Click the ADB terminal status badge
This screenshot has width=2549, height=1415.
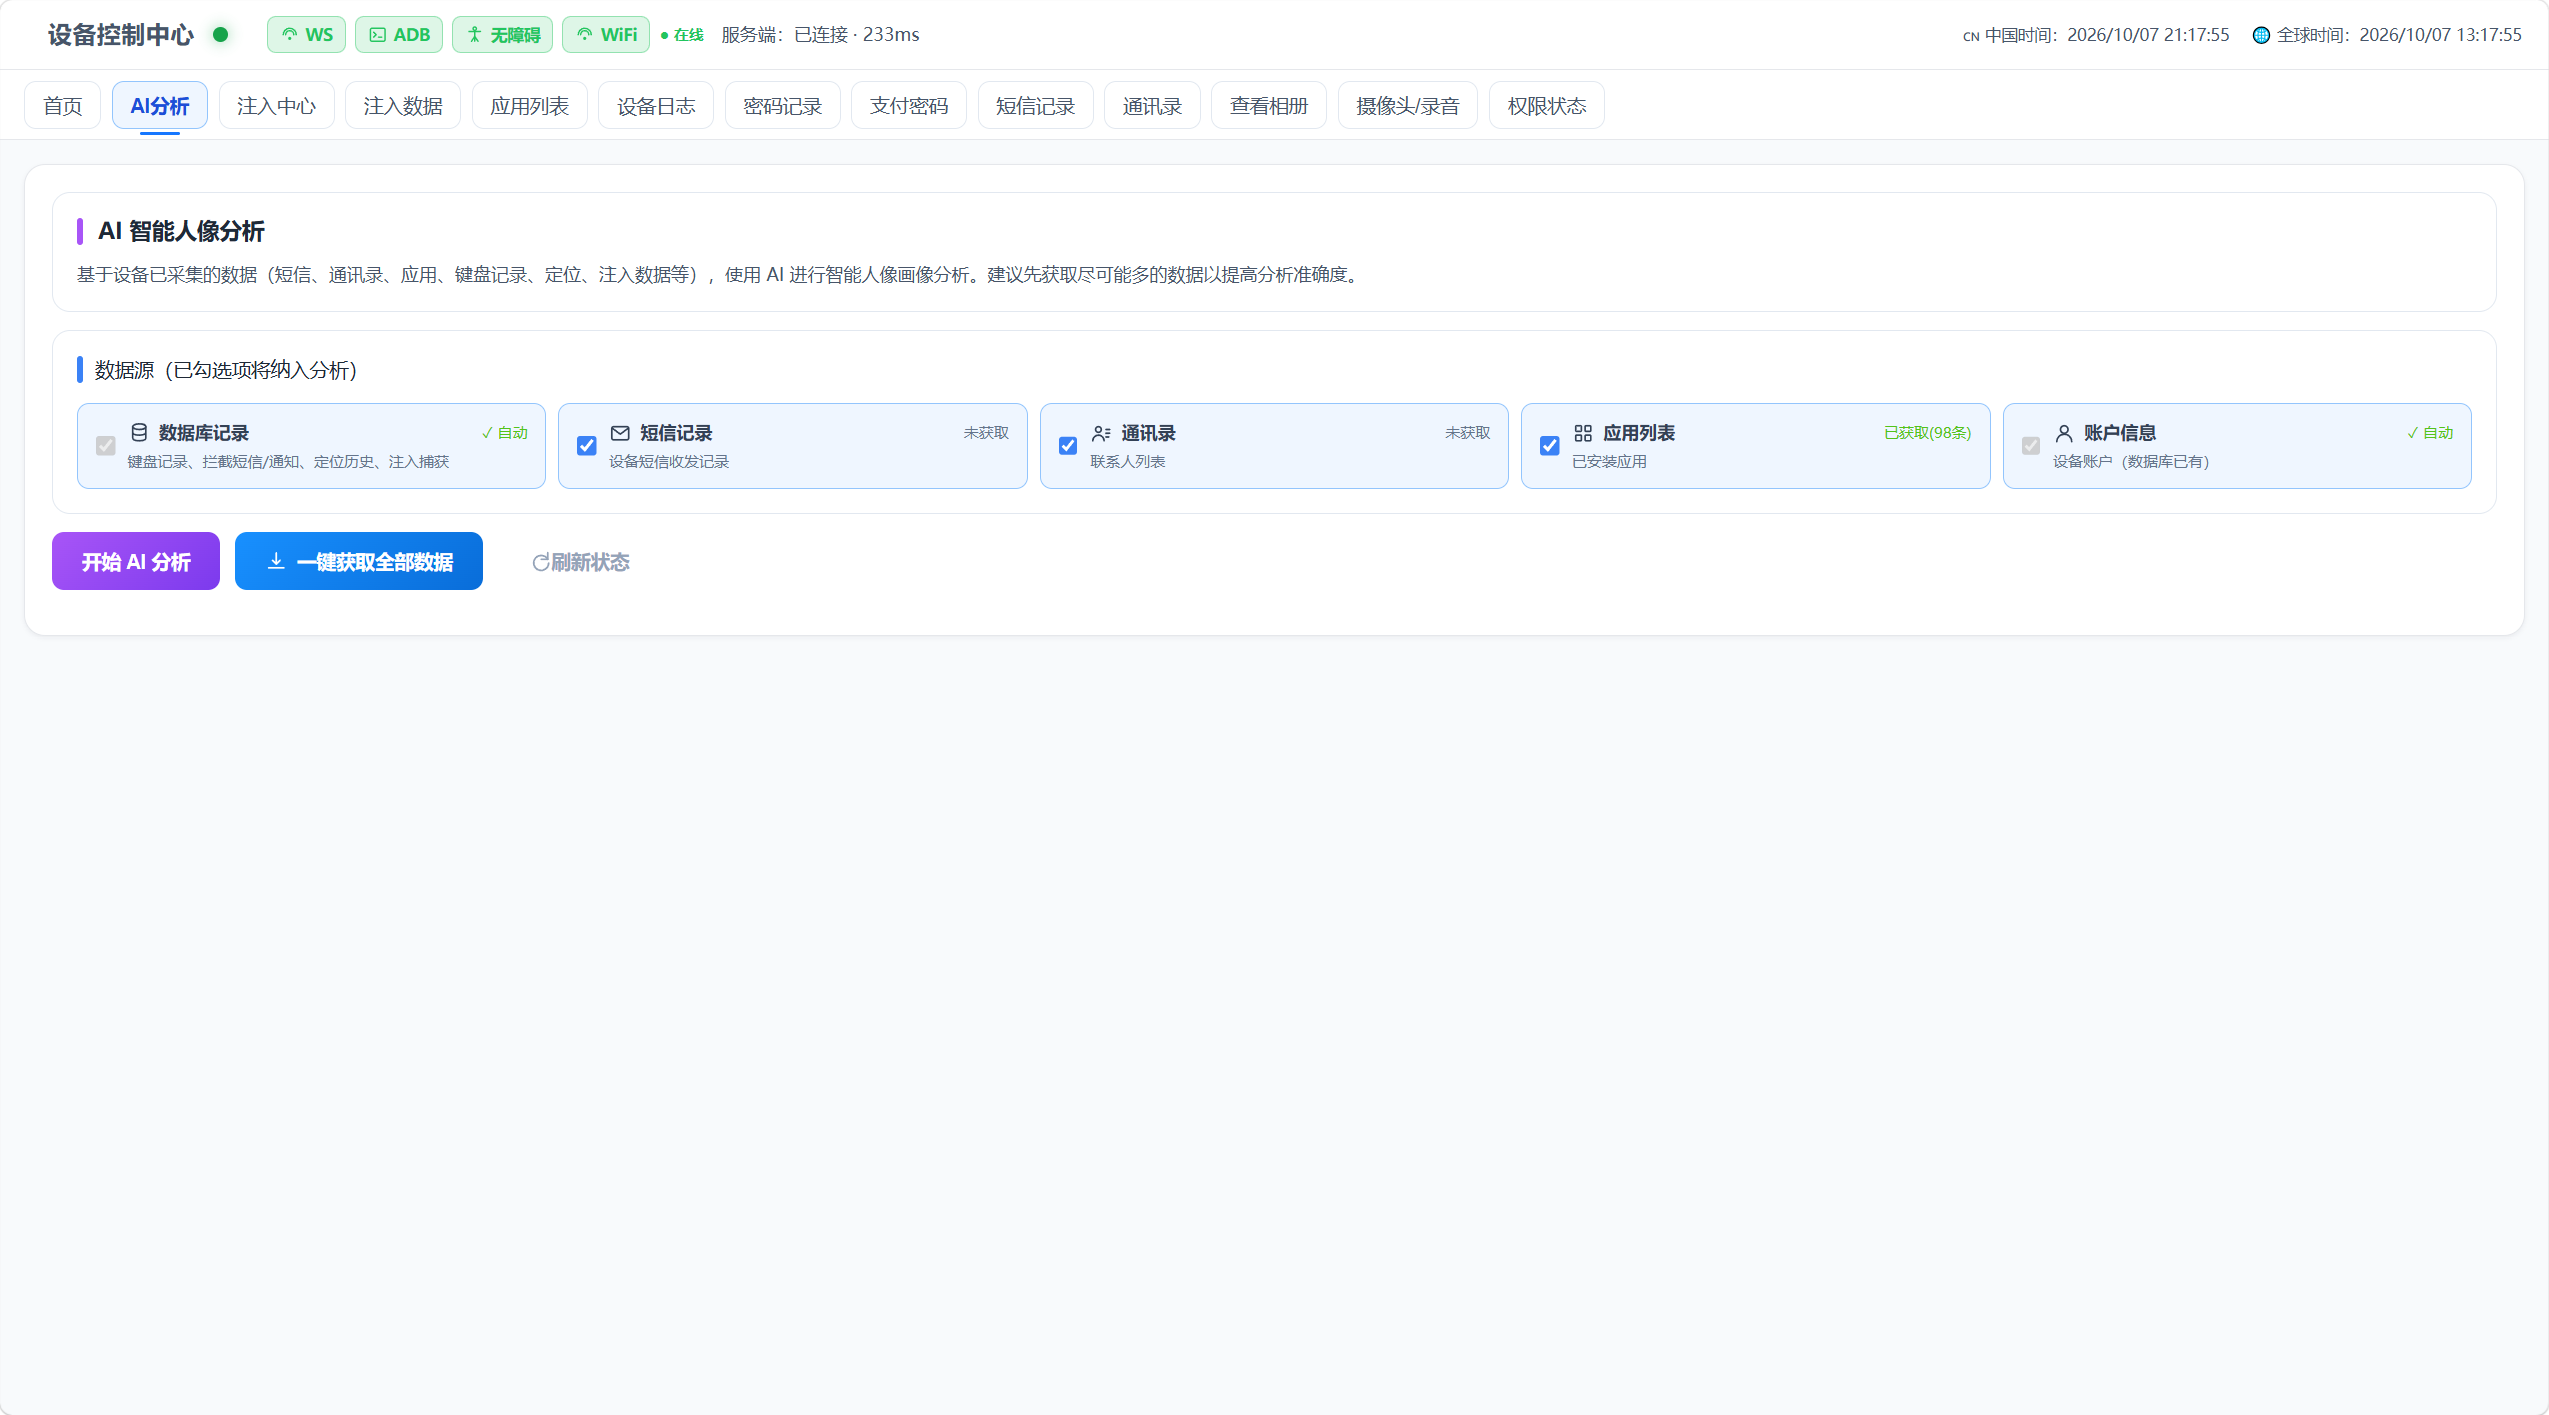[x=399, y=35]
